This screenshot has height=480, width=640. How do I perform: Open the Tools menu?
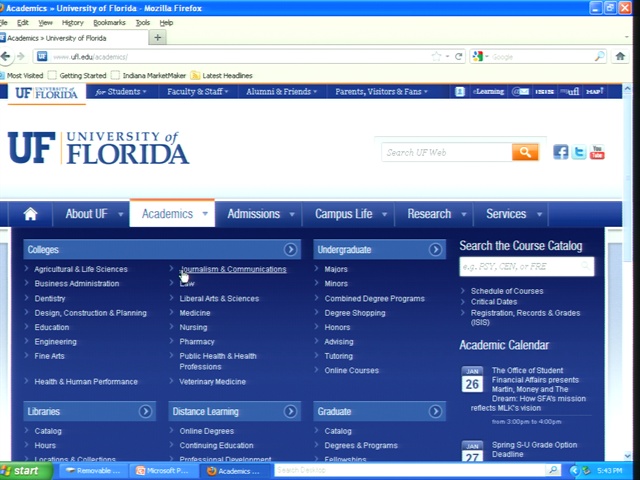coord(142,22)
